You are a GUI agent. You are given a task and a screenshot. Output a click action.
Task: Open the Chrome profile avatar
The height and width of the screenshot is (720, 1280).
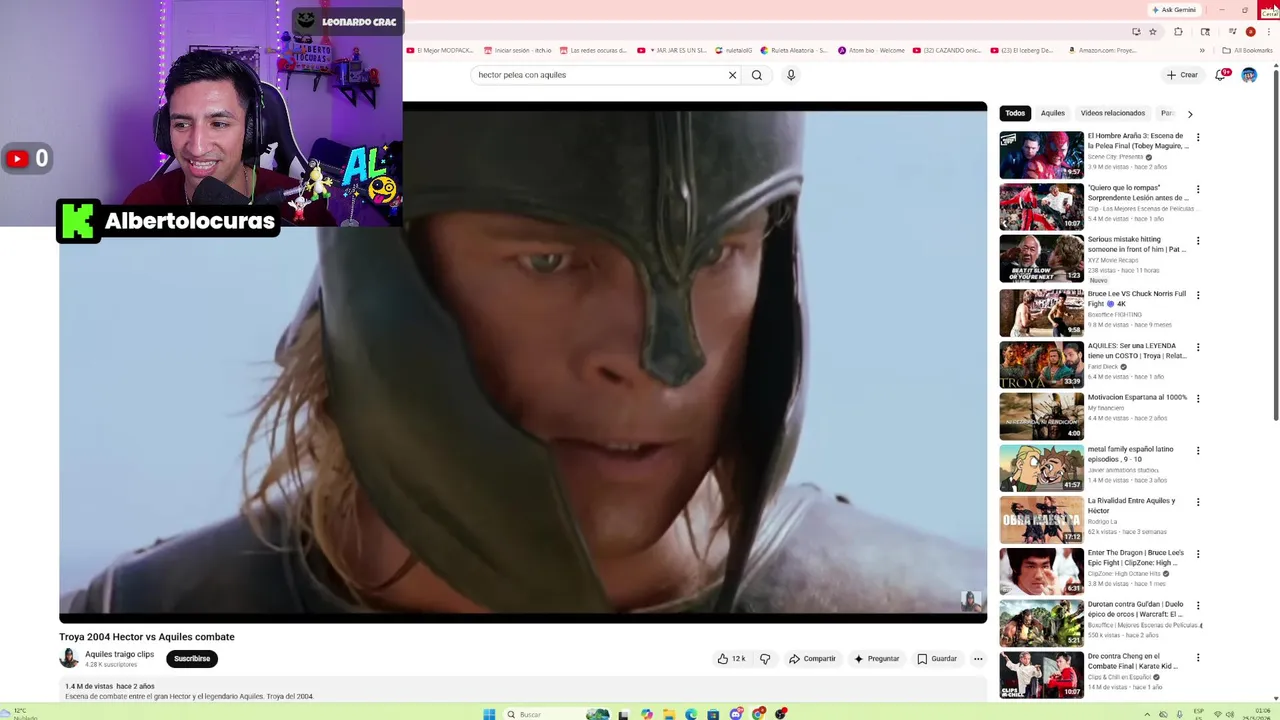pos(1250,32)
